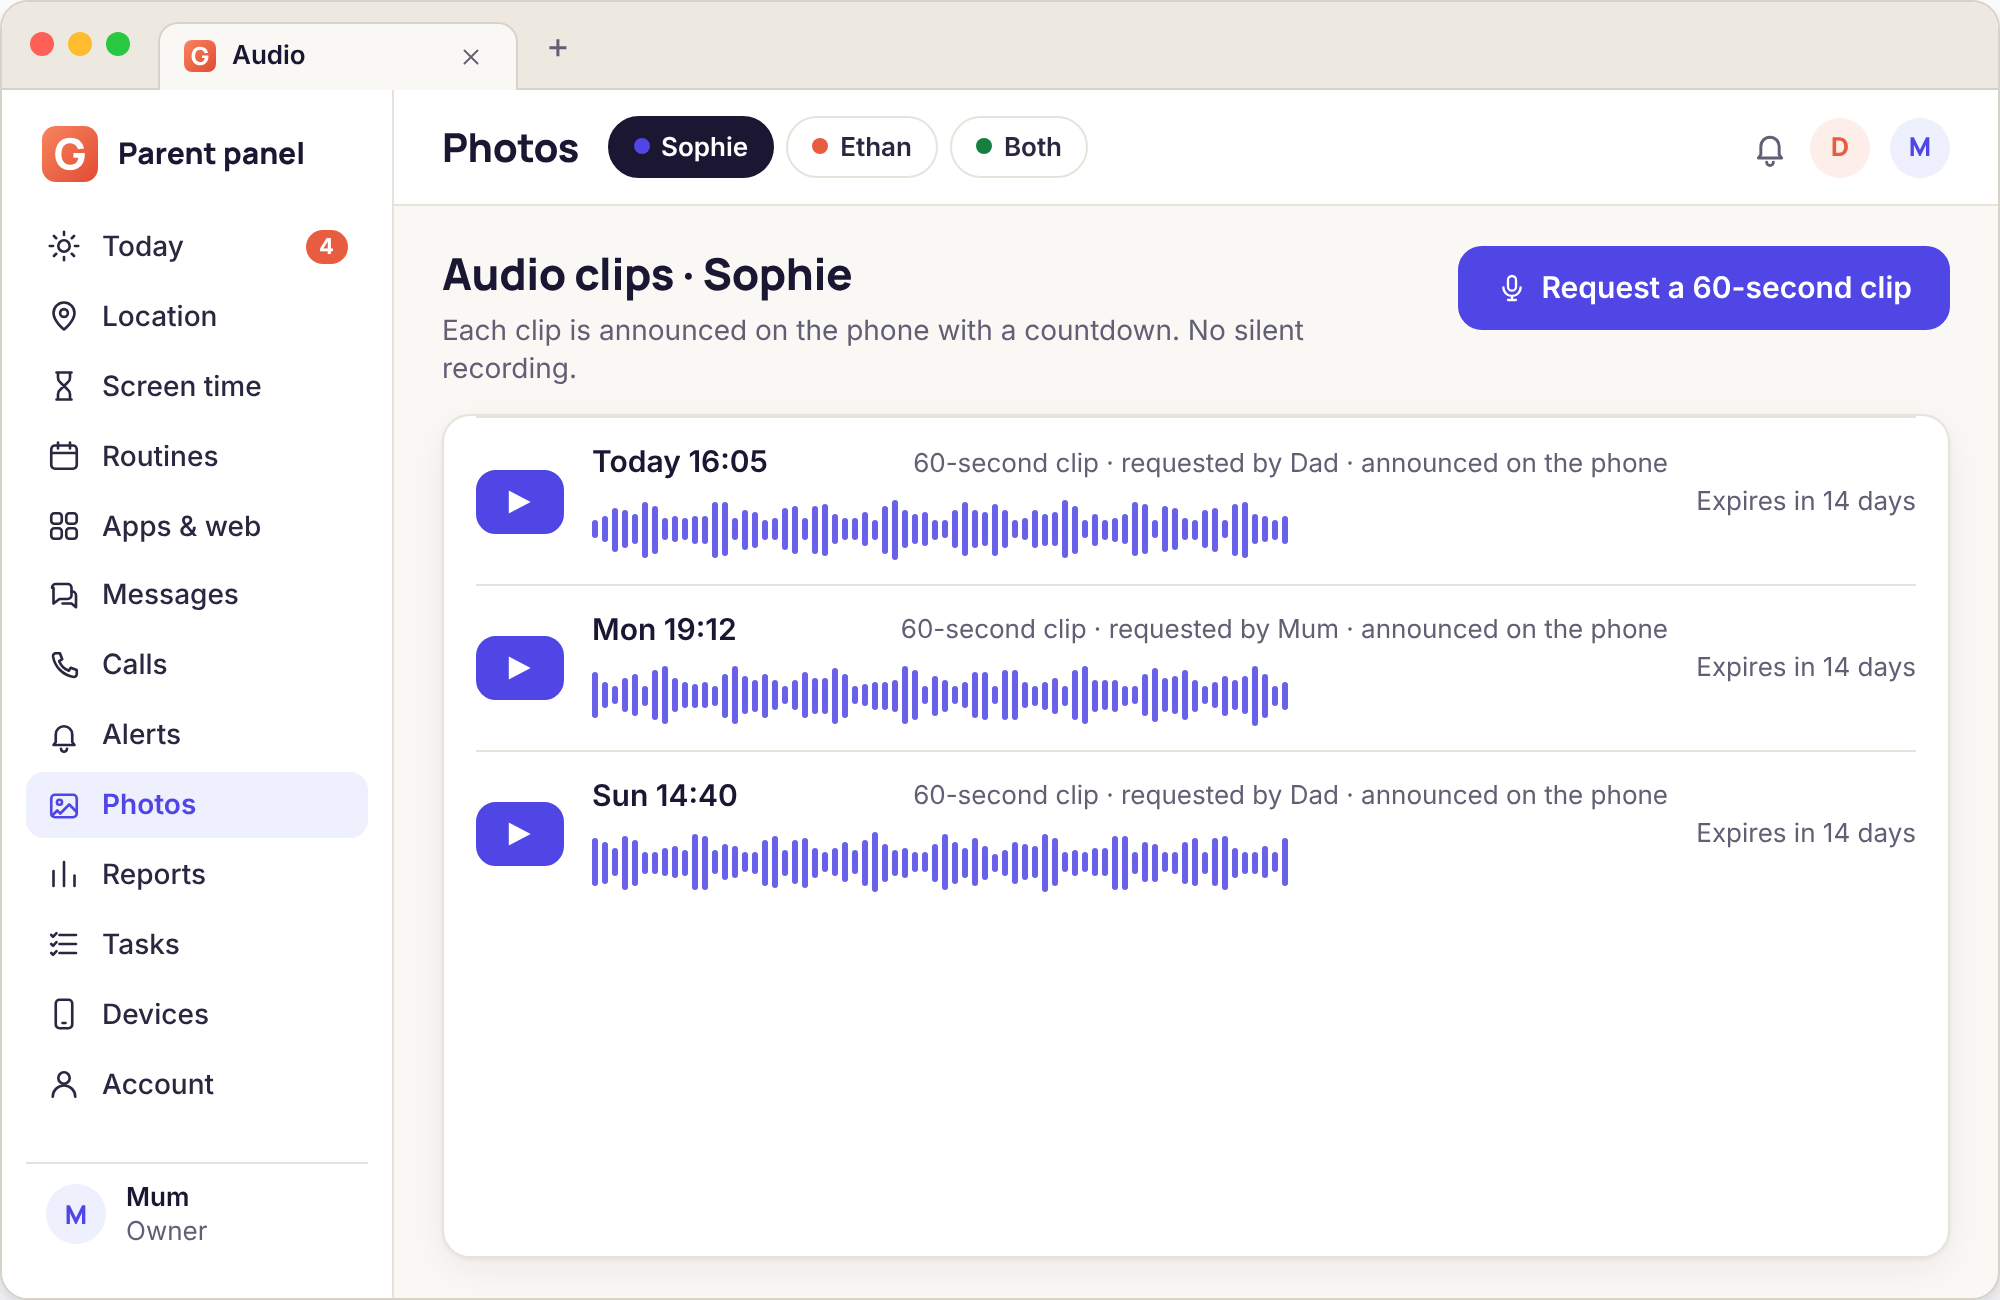Open the Alerts section link
2000x1300 pixels.
click(197, 735)
